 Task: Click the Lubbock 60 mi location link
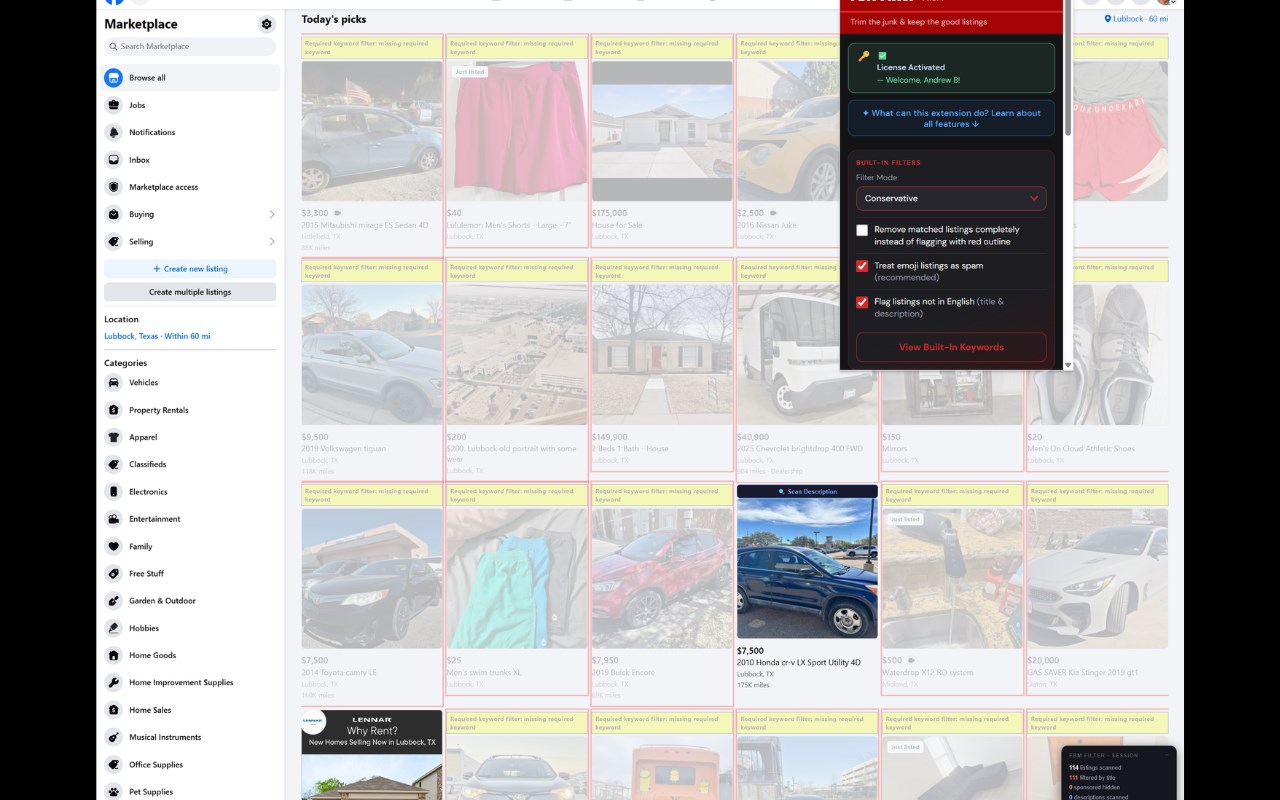click(x=1136, y=19)
